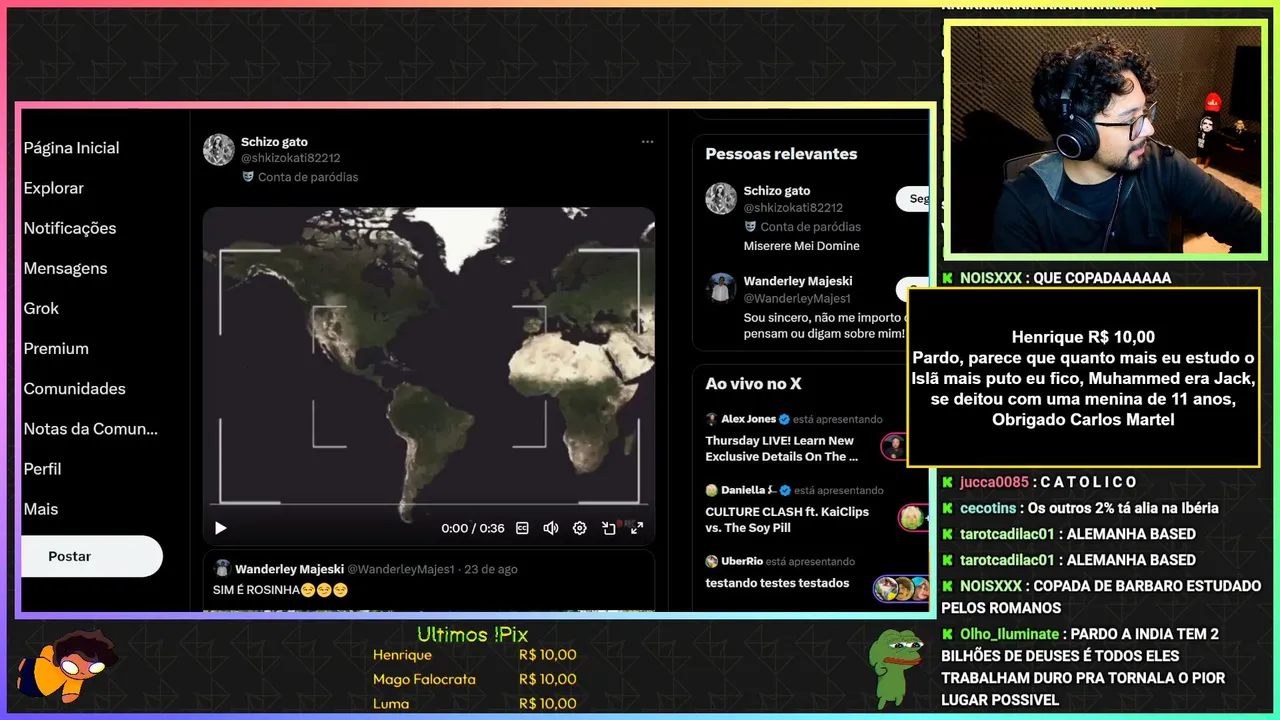The height and width of the screenshot is (720, 1280).
Task: Click the NOISXXX QUE COPADAAAAAA chat message
Action: coord(1056,278)
